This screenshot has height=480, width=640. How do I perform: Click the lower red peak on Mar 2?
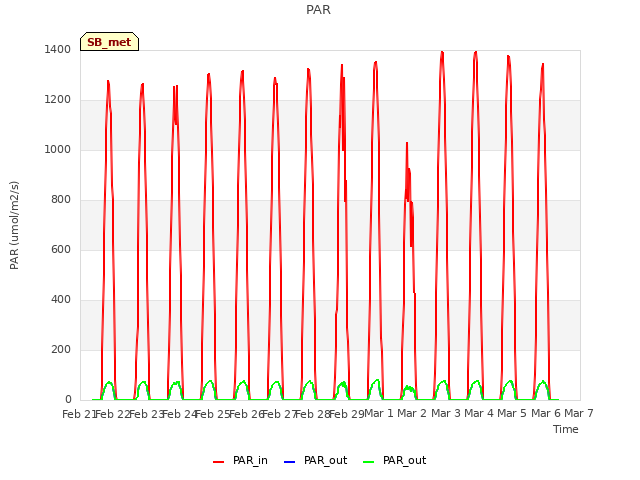407,144
